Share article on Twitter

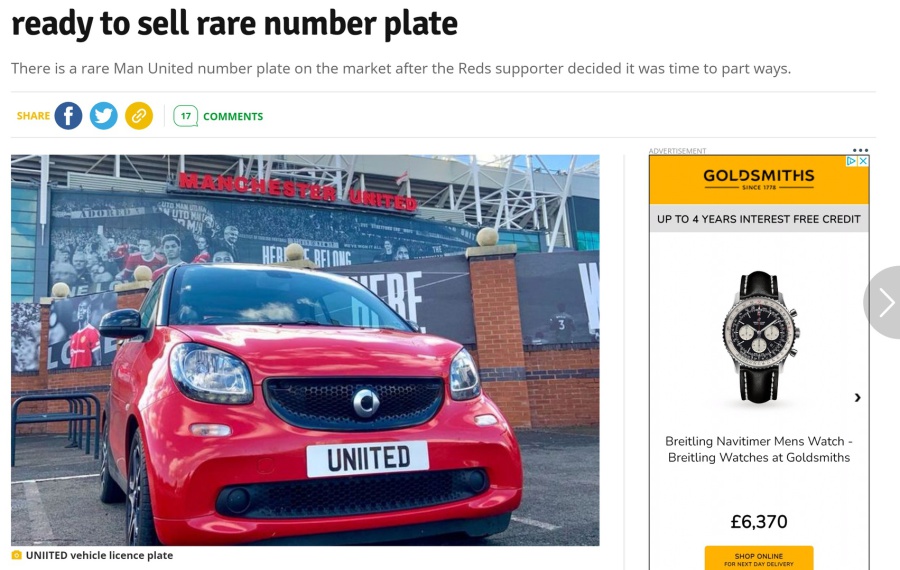pos(103,116)
